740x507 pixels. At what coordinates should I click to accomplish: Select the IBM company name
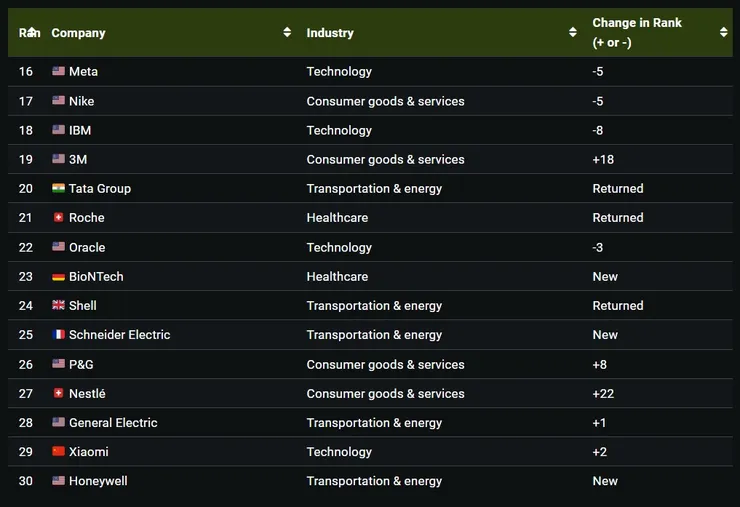80,130
